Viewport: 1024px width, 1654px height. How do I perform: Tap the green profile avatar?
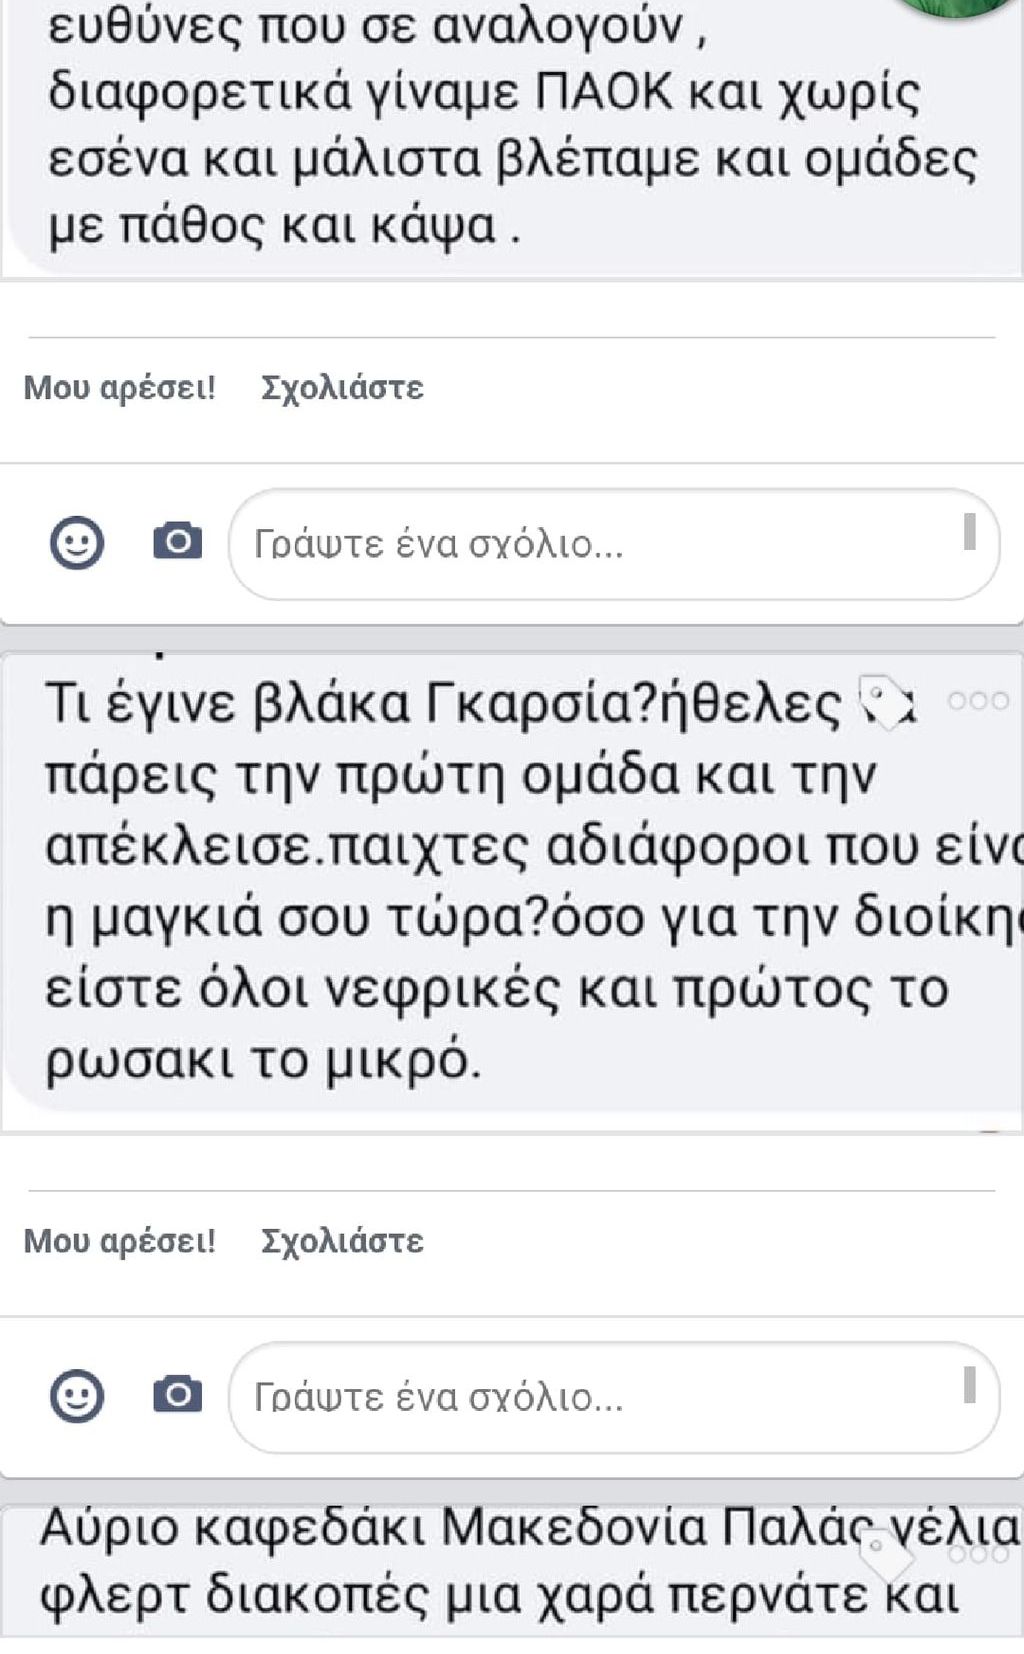point(960,8)
